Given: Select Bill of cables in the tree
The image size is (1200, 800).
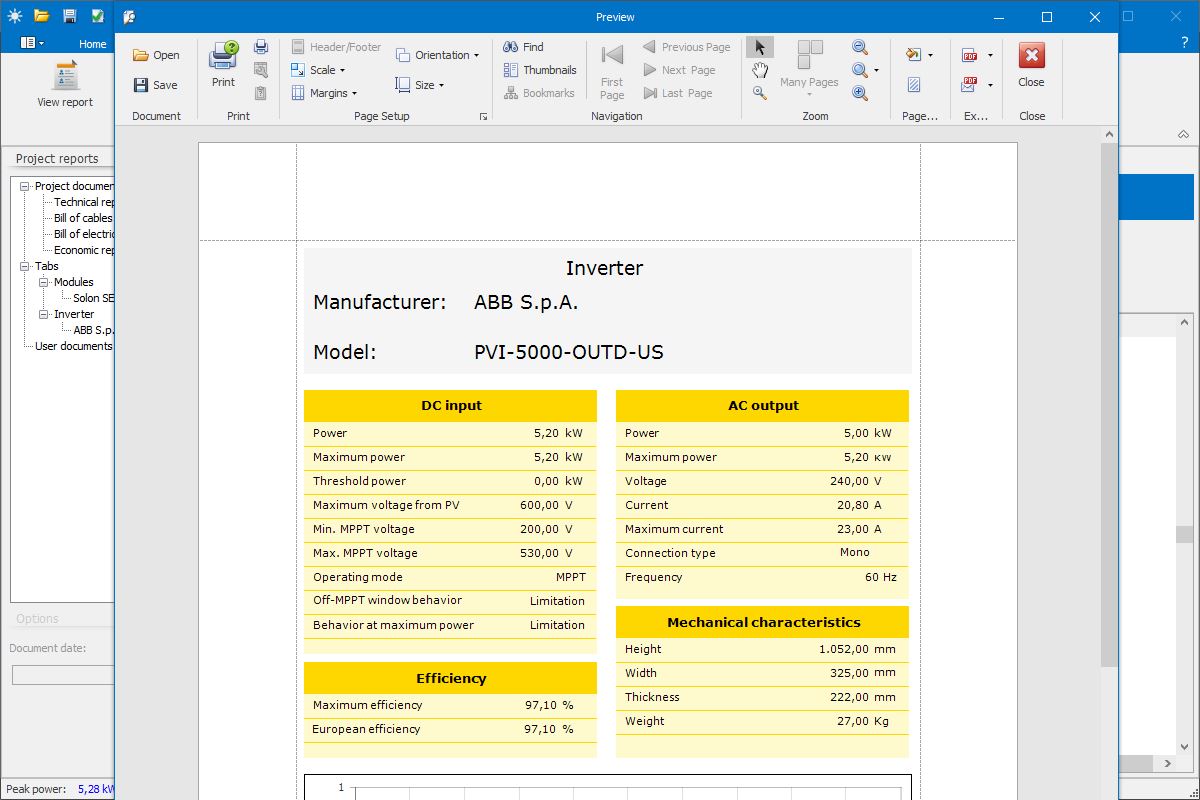Looking at the screenshot, I should 83,218.
